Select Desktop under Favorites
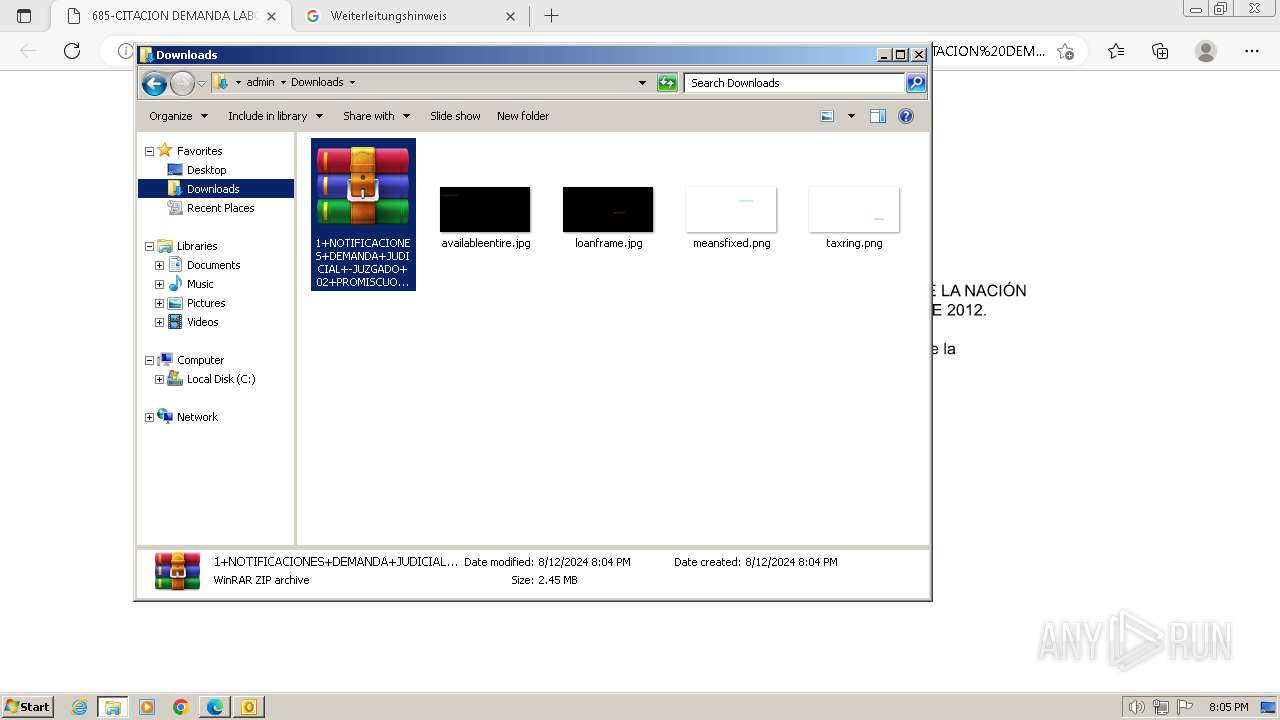Viewport: 1280px width, 720px height. coord(206,170)
